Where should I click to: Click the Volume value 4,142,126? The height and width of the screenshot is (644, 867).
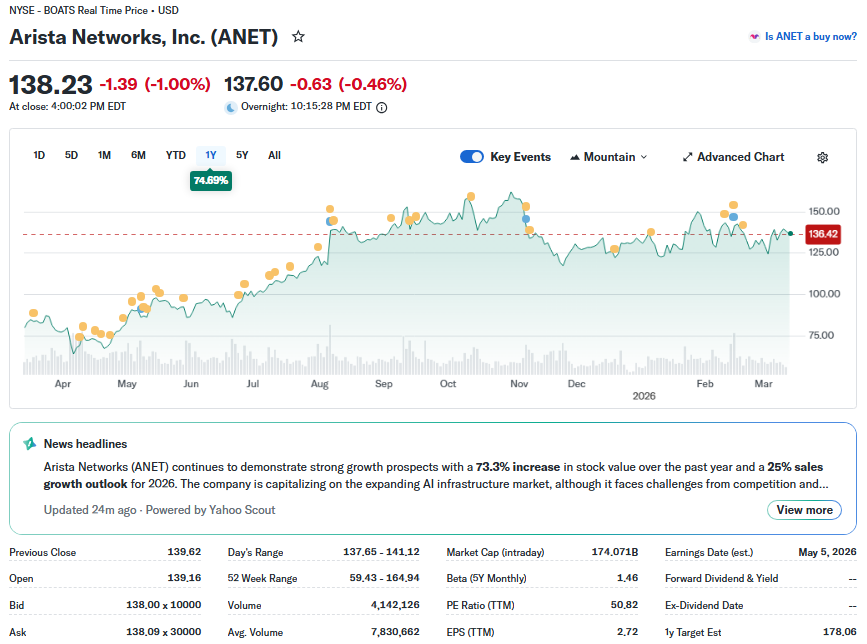click(395, 605)
